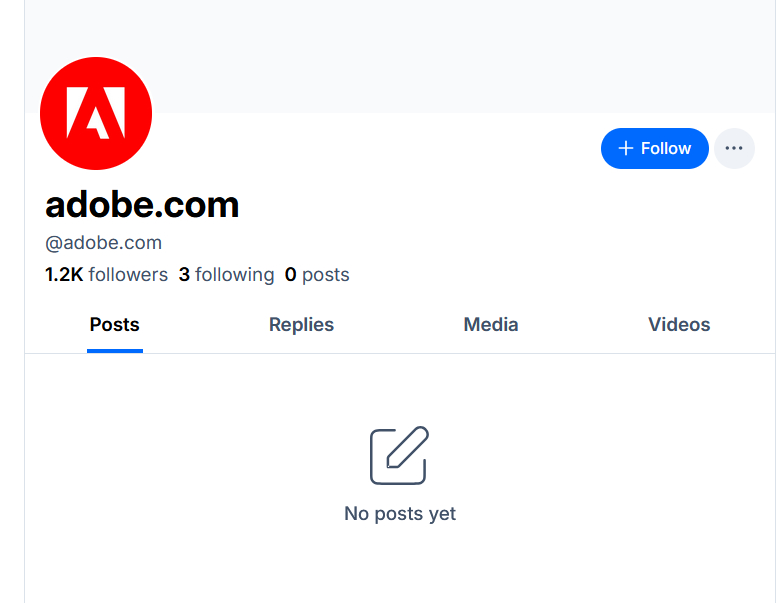Click the "No posts yet" message
This screenshot has width=776, height=603.
[x=400, y=514]
